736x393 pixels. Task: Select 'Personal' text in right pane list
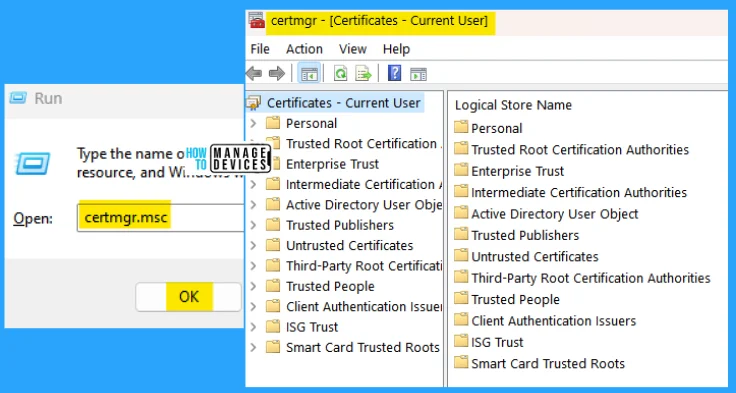(x=497, y=128)
